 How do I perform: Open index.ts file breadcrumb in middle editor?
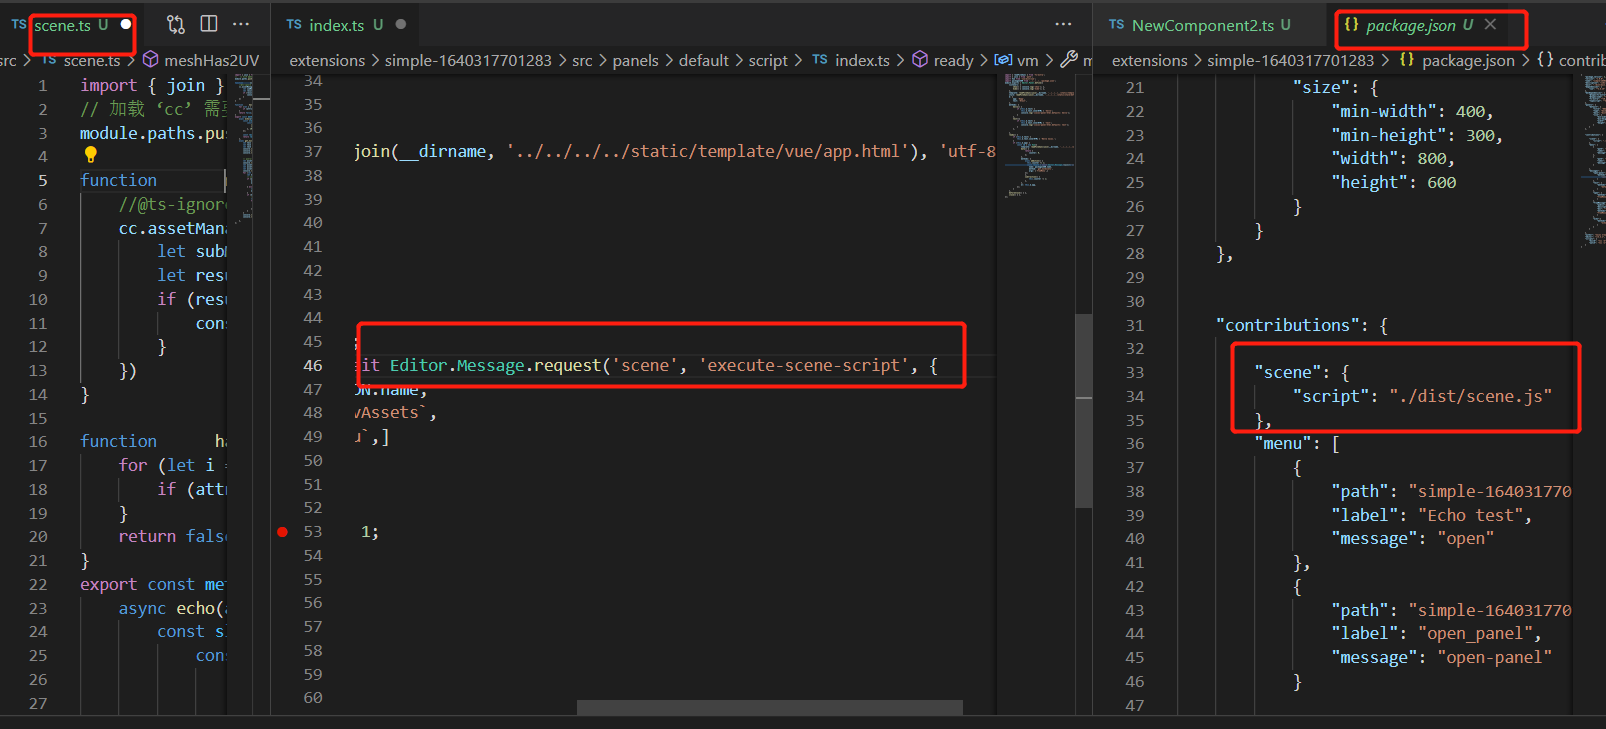click(x=851, y=60)
